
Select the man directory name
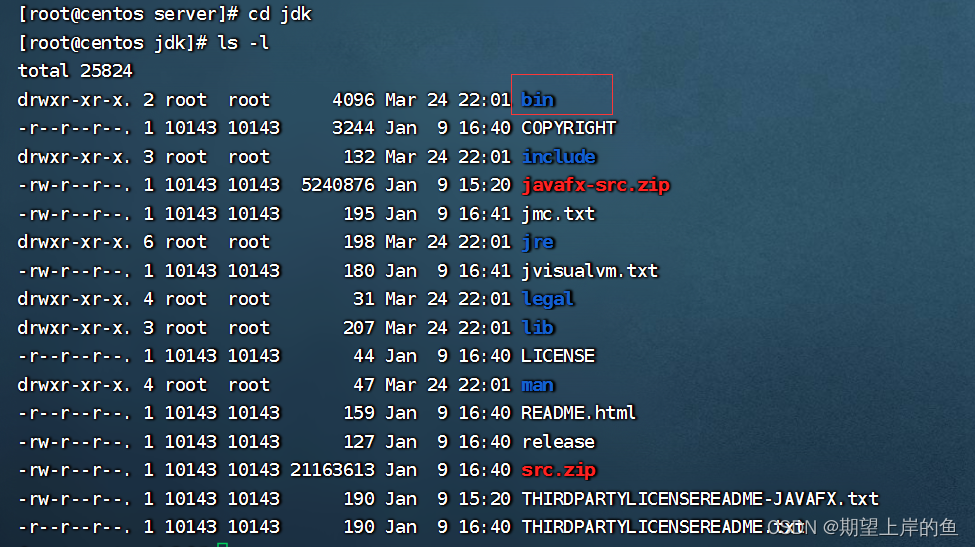coord(537,385)
